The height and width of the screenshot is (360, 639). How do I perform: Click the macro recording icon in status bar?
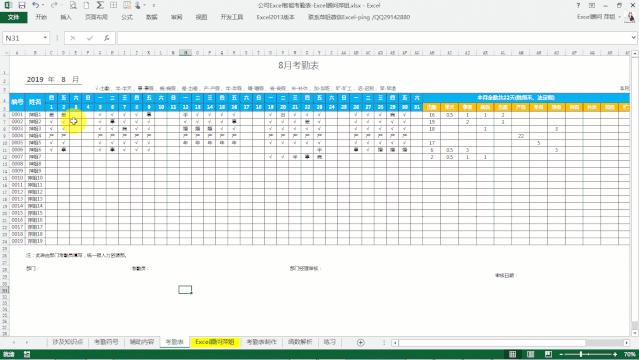27,354
